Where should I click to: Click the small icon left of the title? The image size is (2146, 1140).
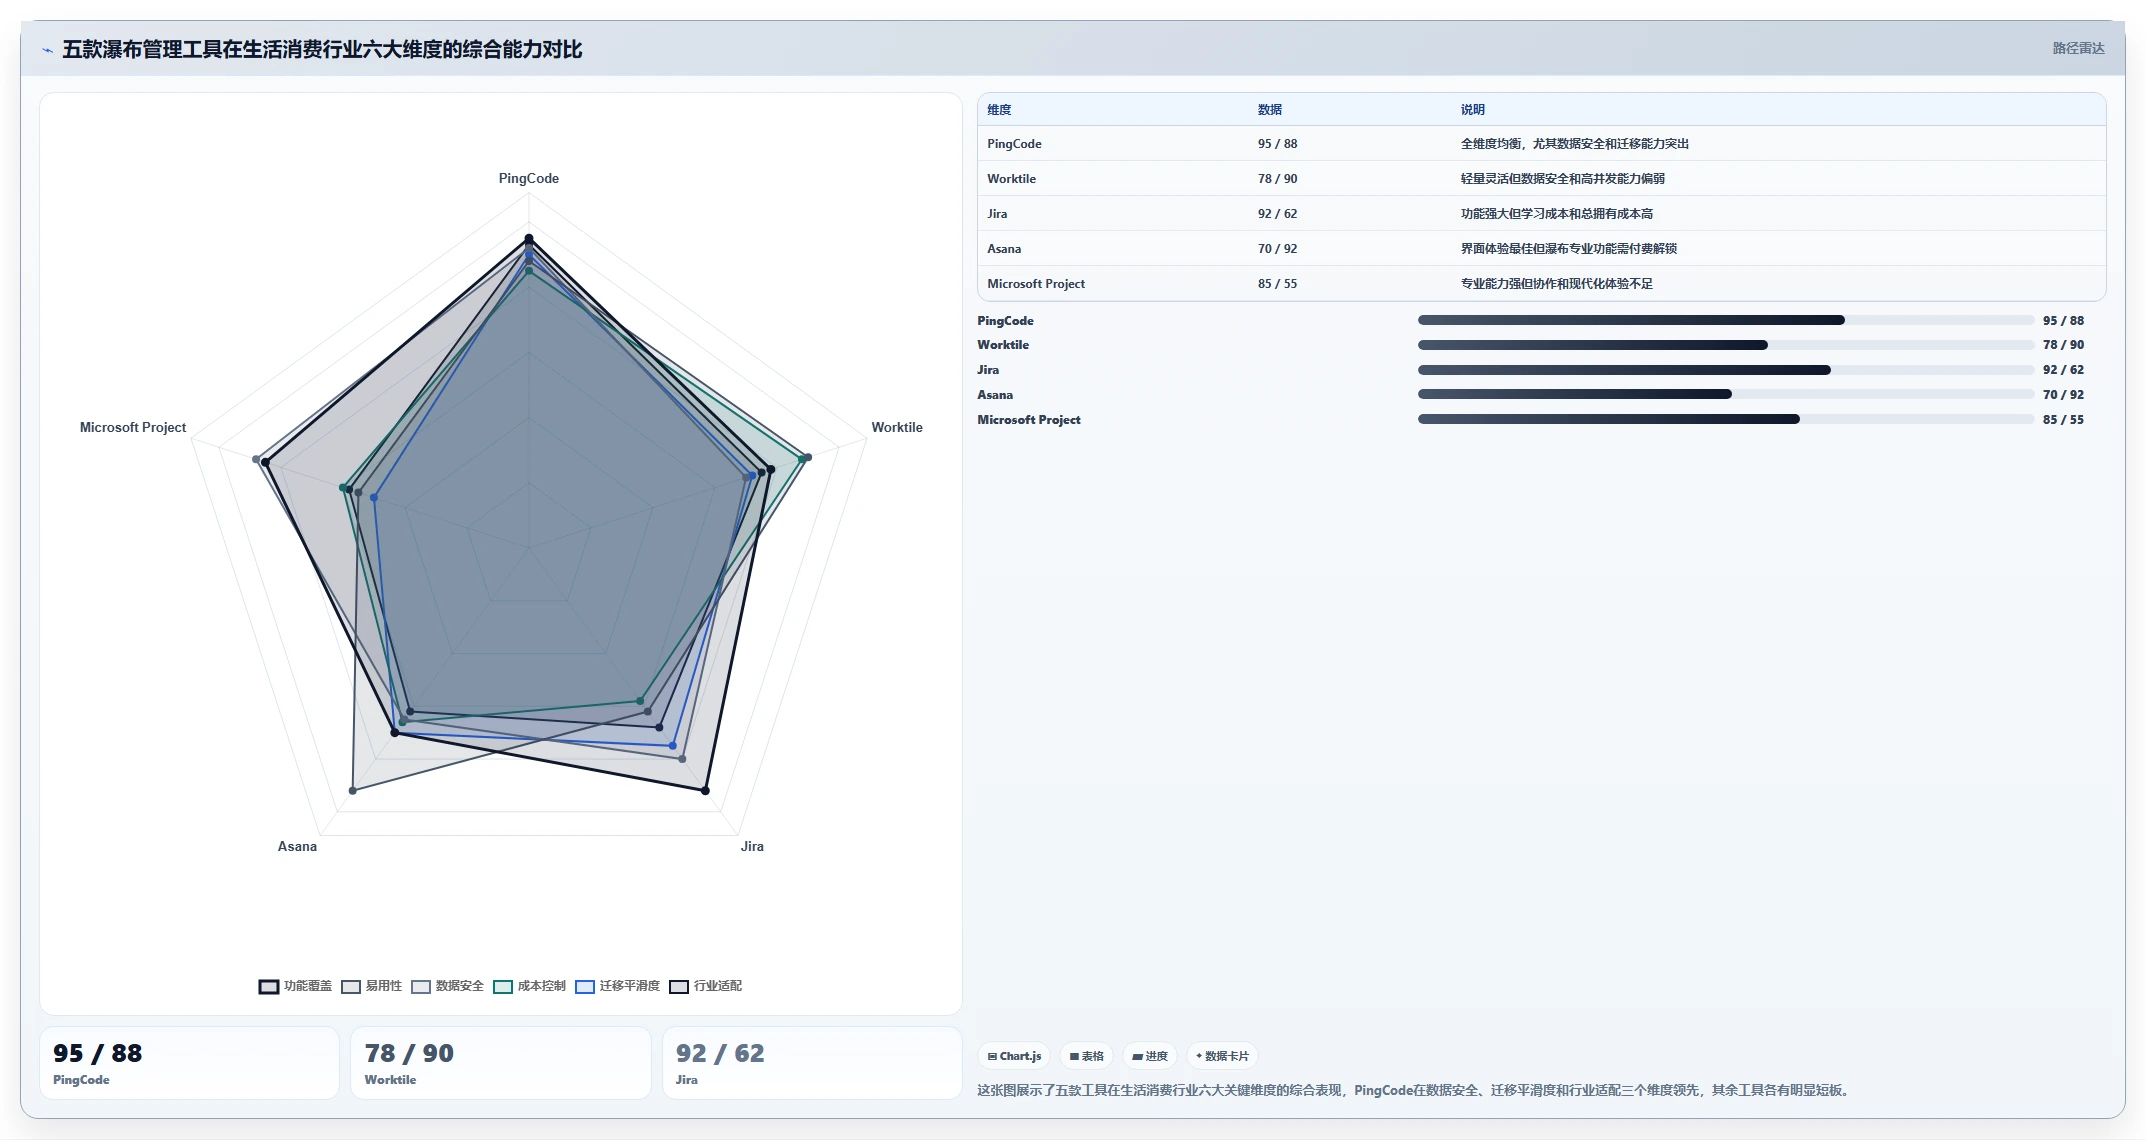[x=47, y=50]
